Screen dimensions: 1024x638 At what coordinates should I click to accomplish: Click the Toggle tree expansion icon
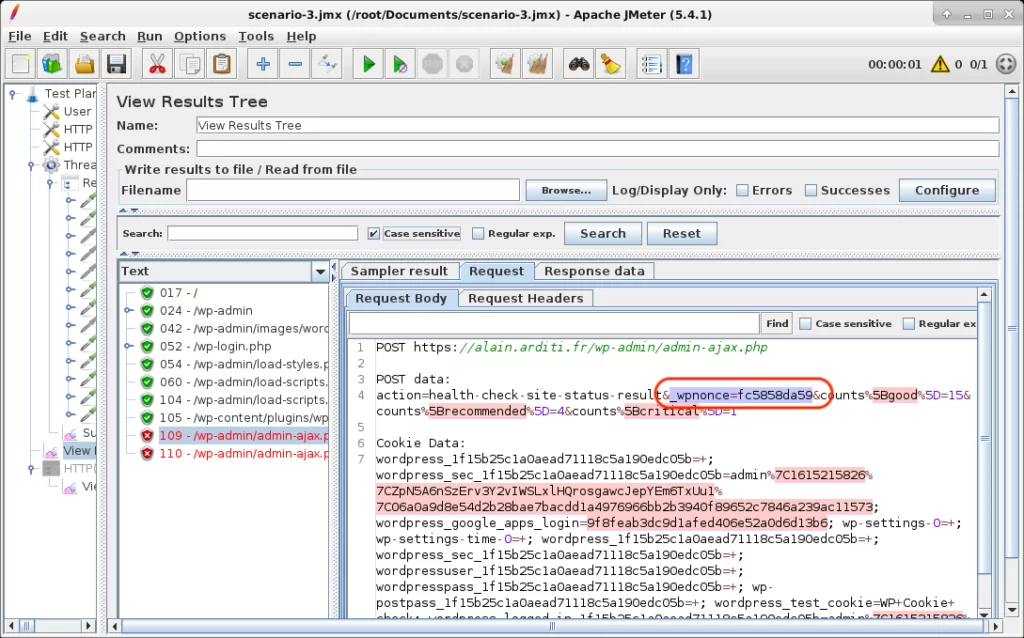(x=327, y=65)
